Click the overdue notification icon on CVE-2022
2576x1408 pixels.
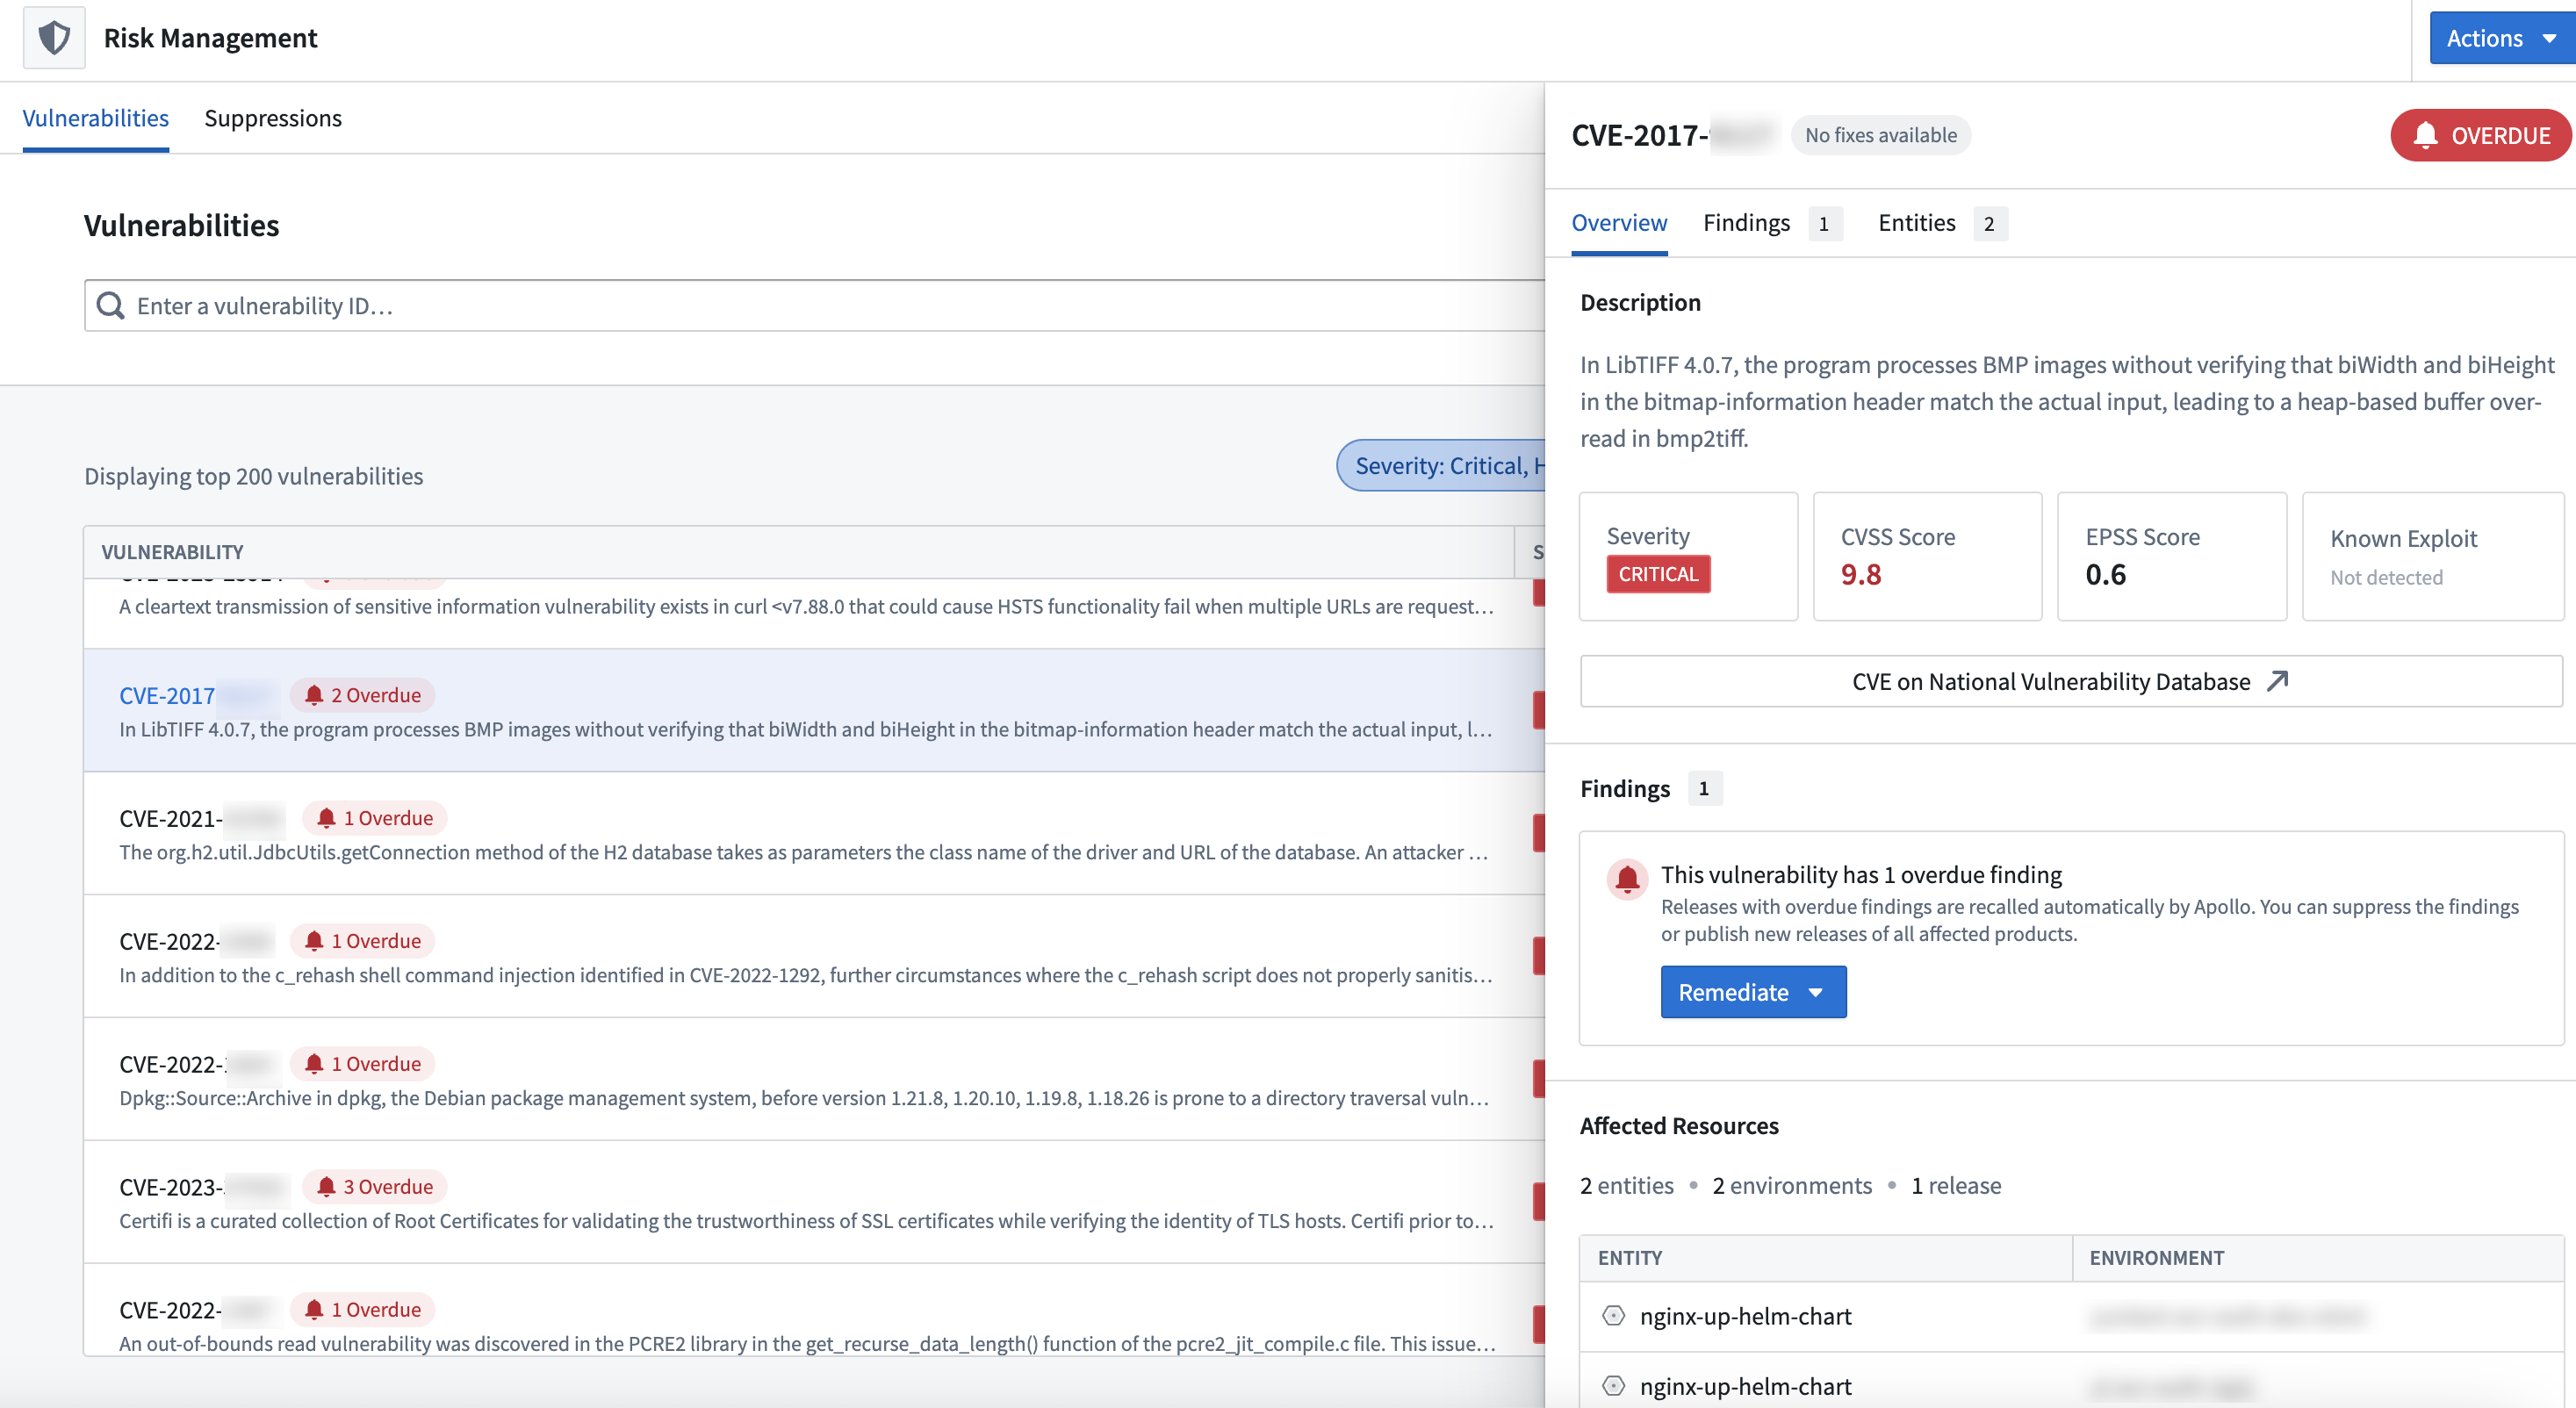(317, 938)
